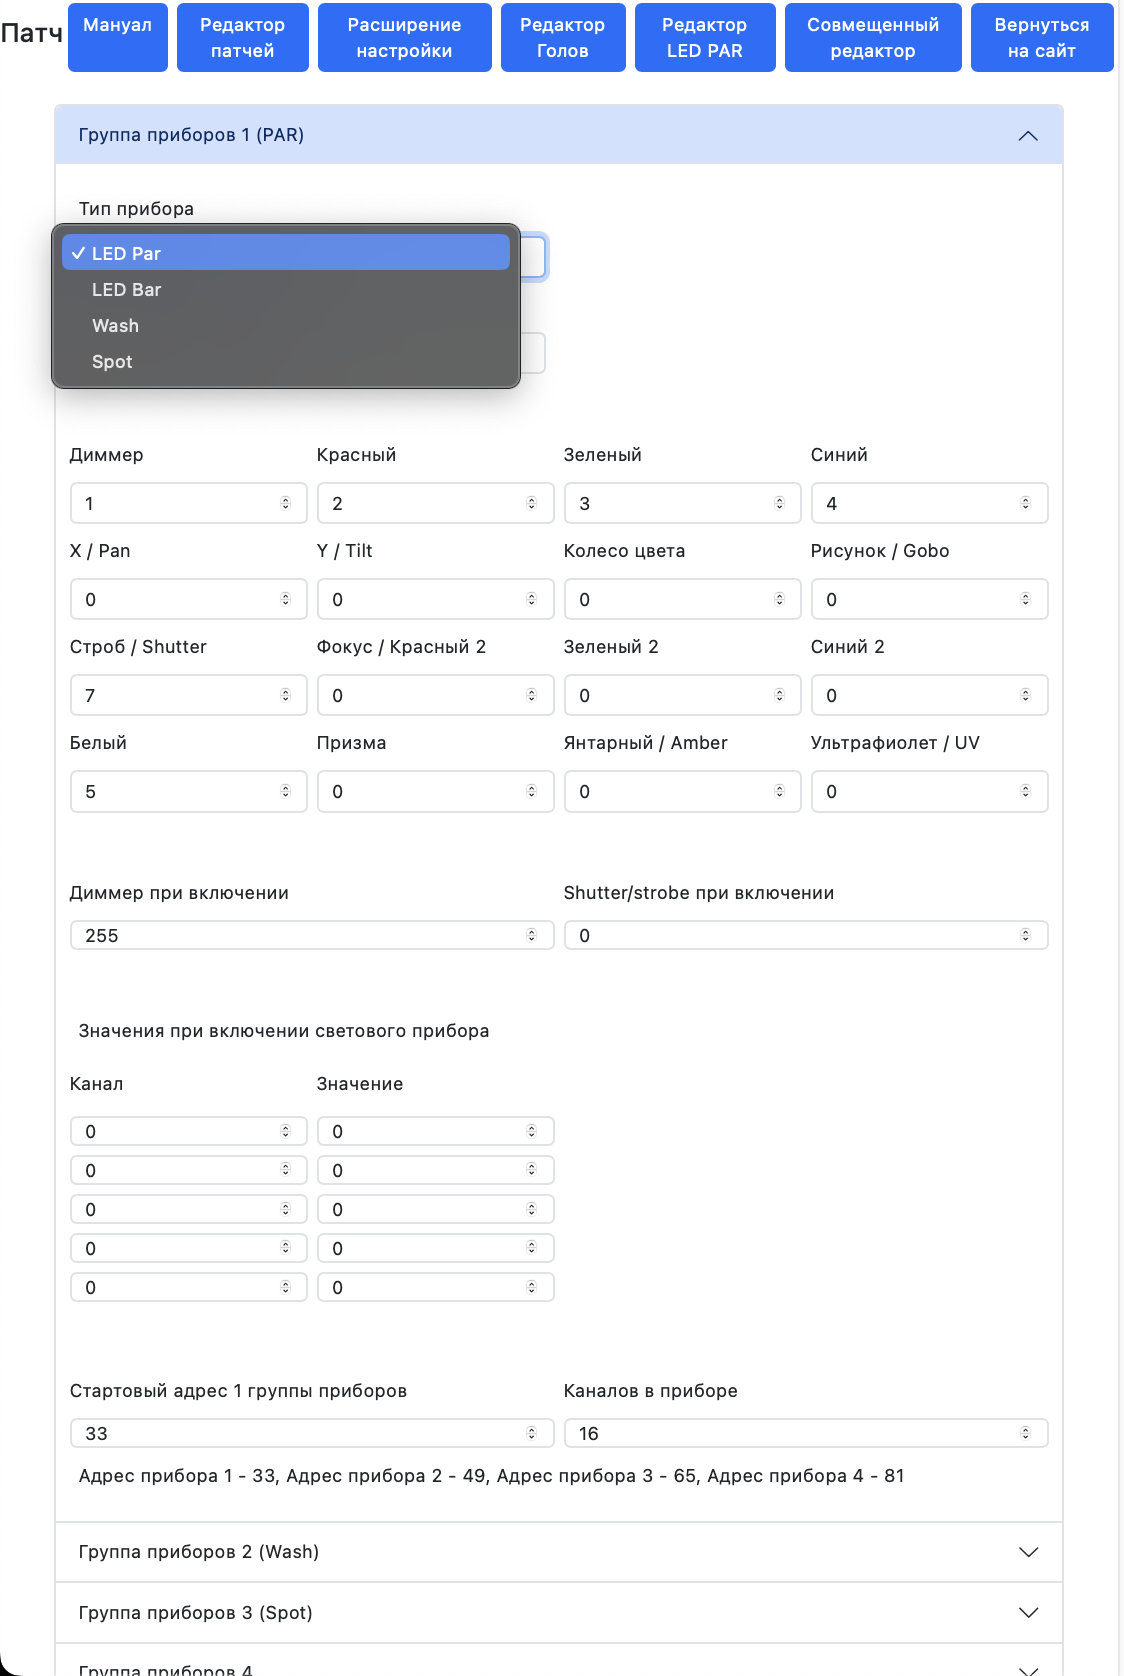The width and height of the screenshot is (1124, 1676).
Task: Click Shutter/strobe при включении field
Action: click(806, 935)
